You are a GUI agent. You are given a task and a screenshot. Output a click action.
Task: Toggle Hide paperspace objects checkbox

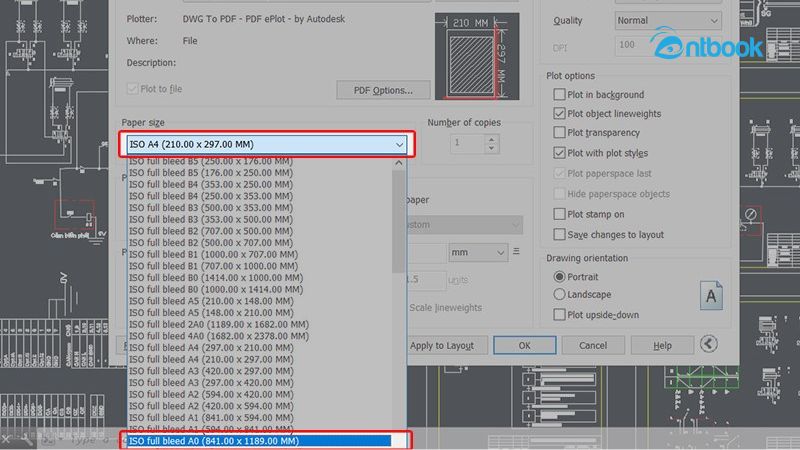pos(559,193)
